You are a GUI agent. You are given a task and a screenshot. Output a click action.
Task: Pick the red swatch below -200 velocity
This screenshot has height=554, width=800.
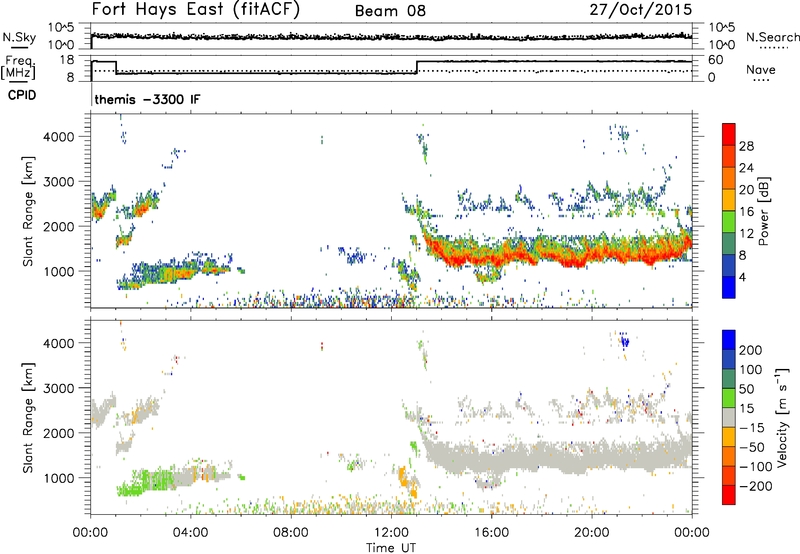[x=729, y=495]
